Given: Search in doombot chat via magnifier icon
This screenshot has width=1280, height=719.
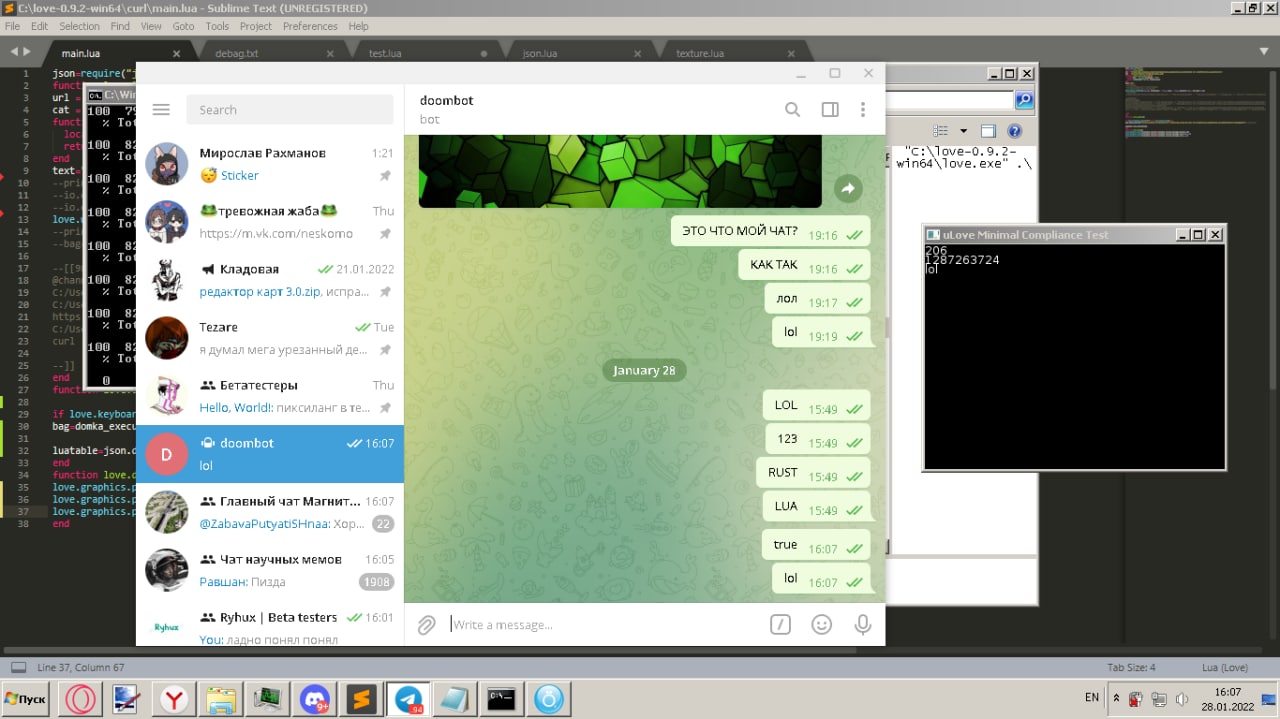Looking at the screenshot, I should click(x=792, y=110).
